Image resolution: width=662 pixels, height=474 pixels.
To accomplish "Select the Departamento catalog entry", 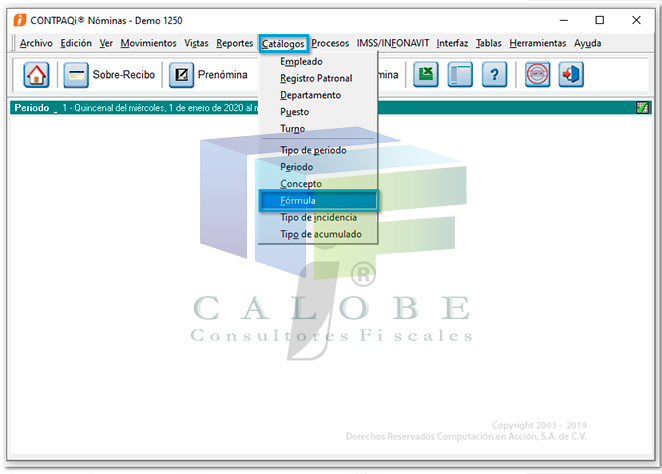I will (x=318, y=95).
